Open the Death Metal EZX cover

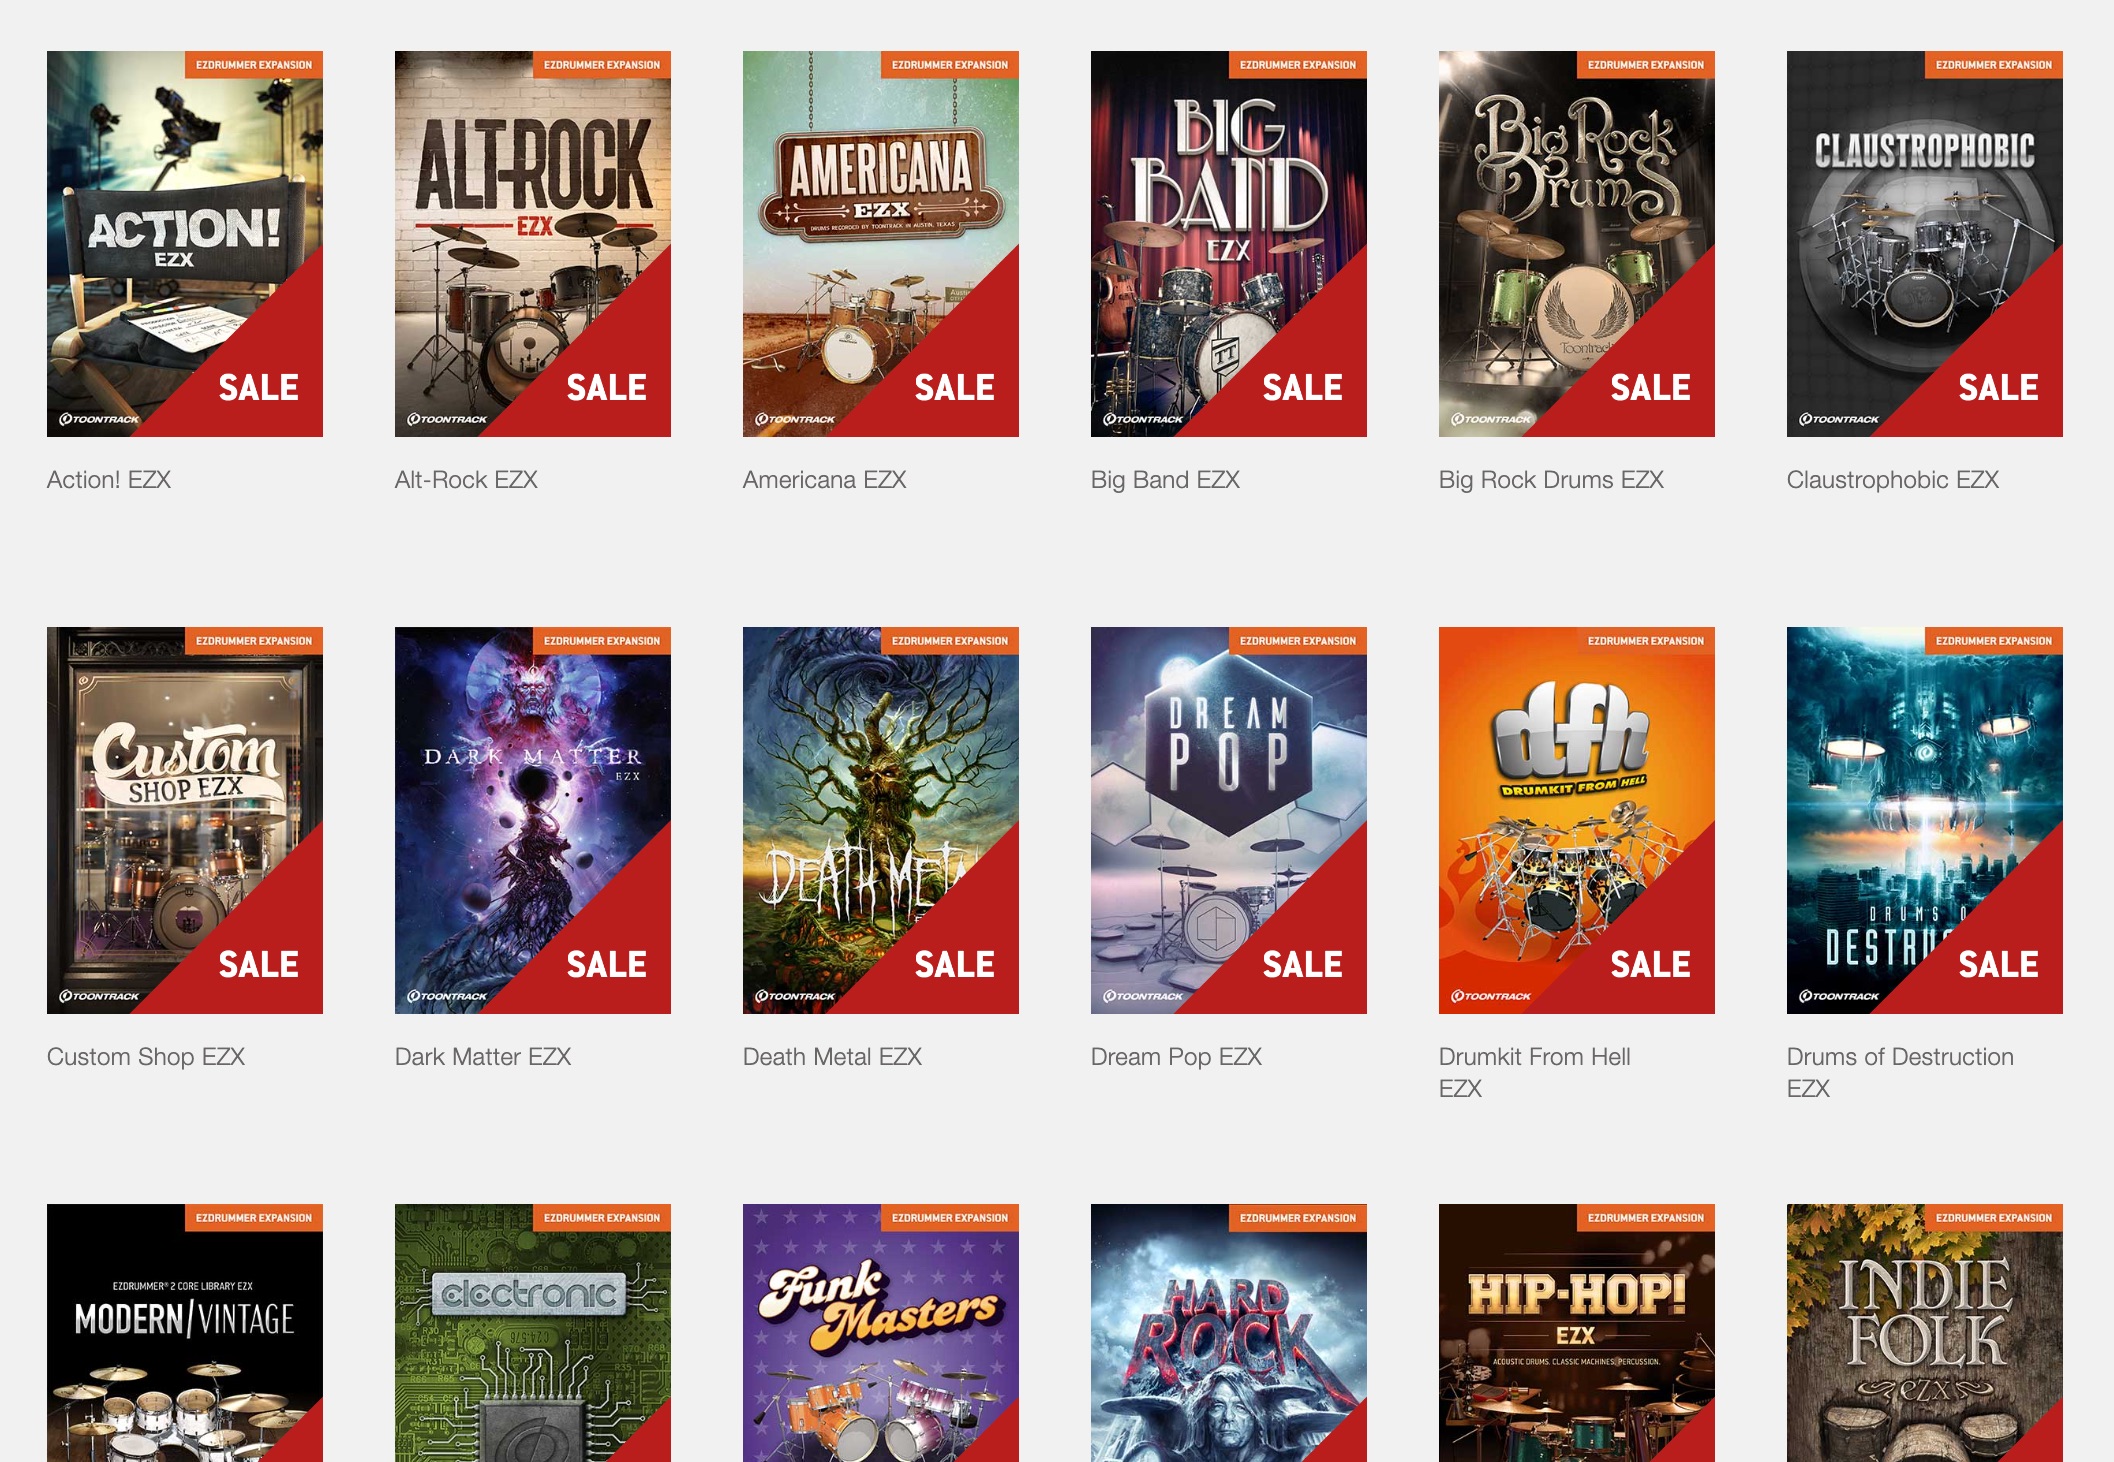click(881, 820)
